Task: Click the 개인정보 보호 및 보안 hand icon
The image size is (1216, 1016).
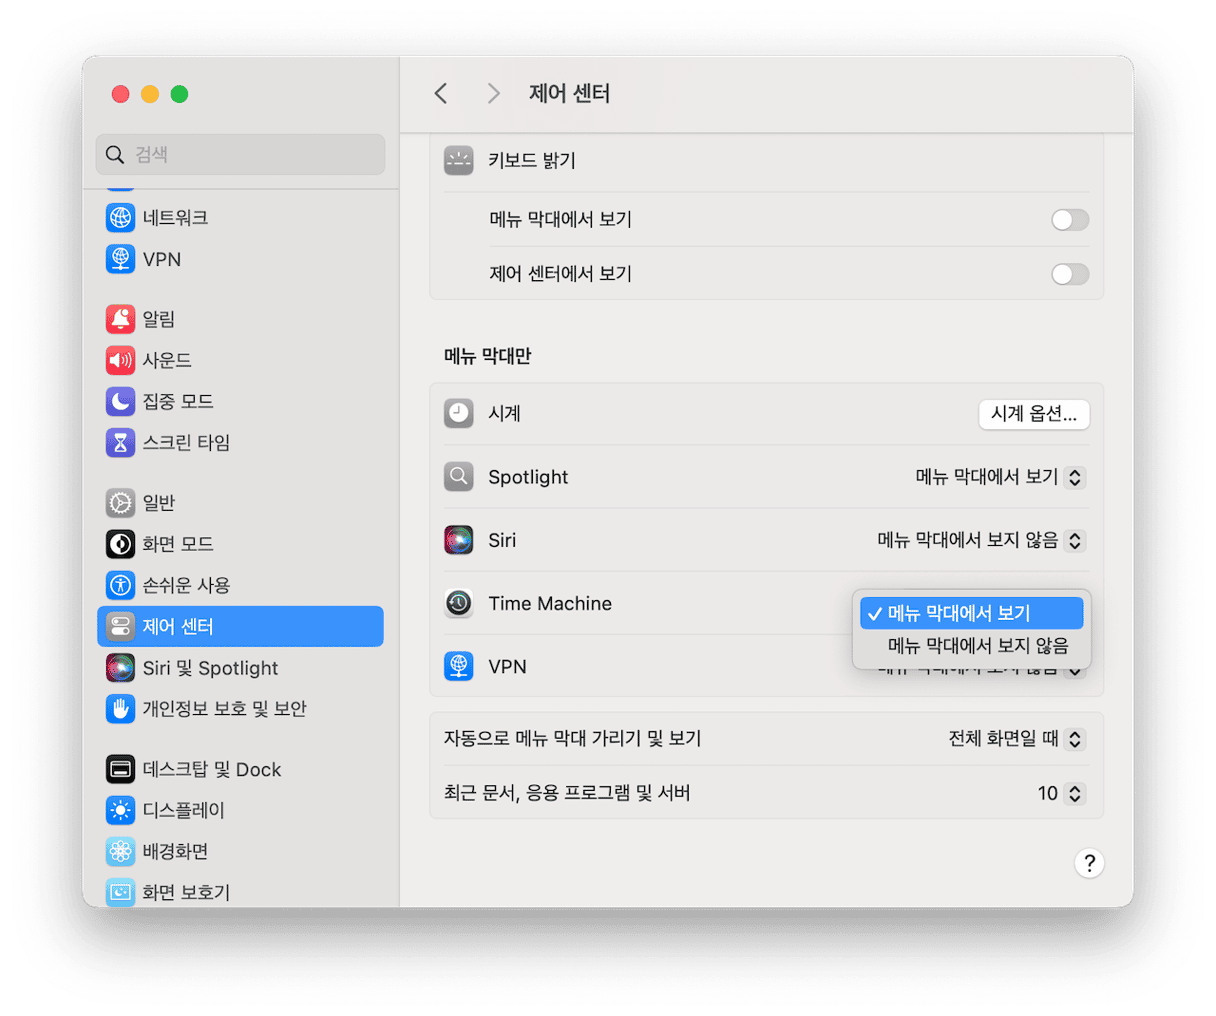Action: tap(120, 709)
